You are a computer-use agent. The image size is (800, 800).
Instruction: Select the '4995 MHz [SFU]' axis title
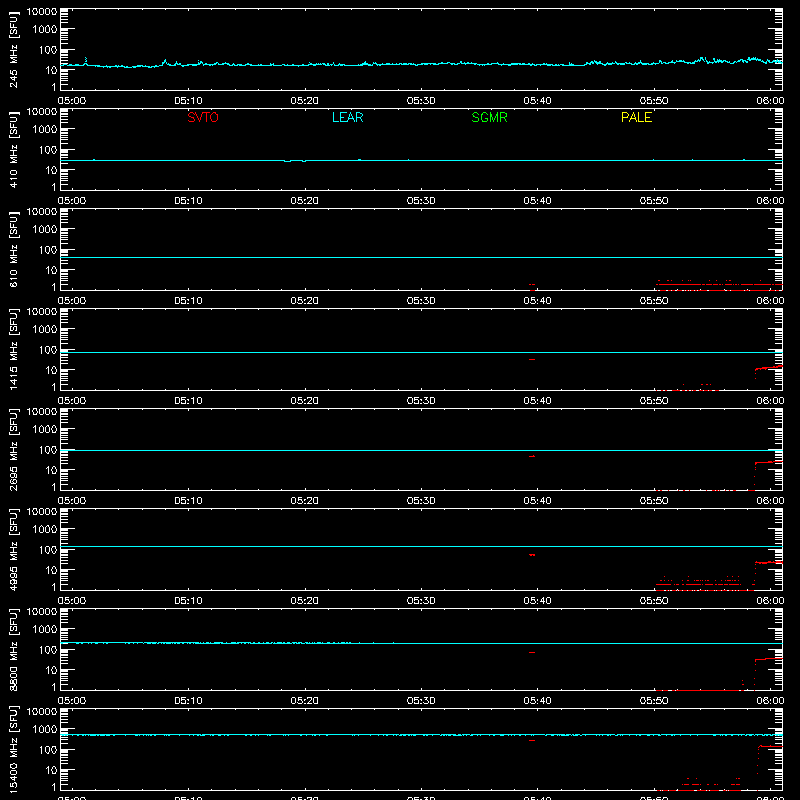14,549
